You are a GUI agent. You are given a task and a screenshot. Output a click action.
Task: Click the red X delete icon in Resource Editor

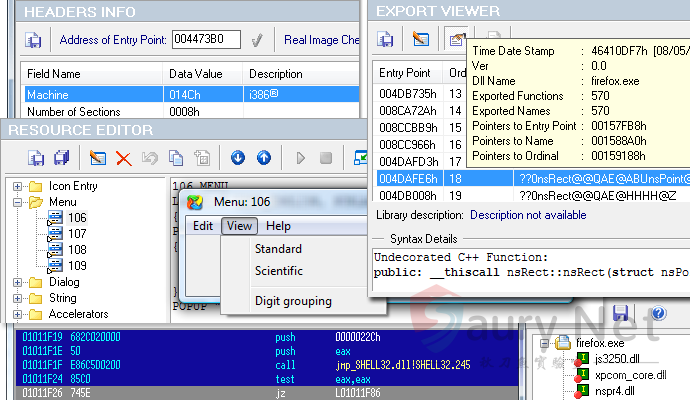[124, 158]
